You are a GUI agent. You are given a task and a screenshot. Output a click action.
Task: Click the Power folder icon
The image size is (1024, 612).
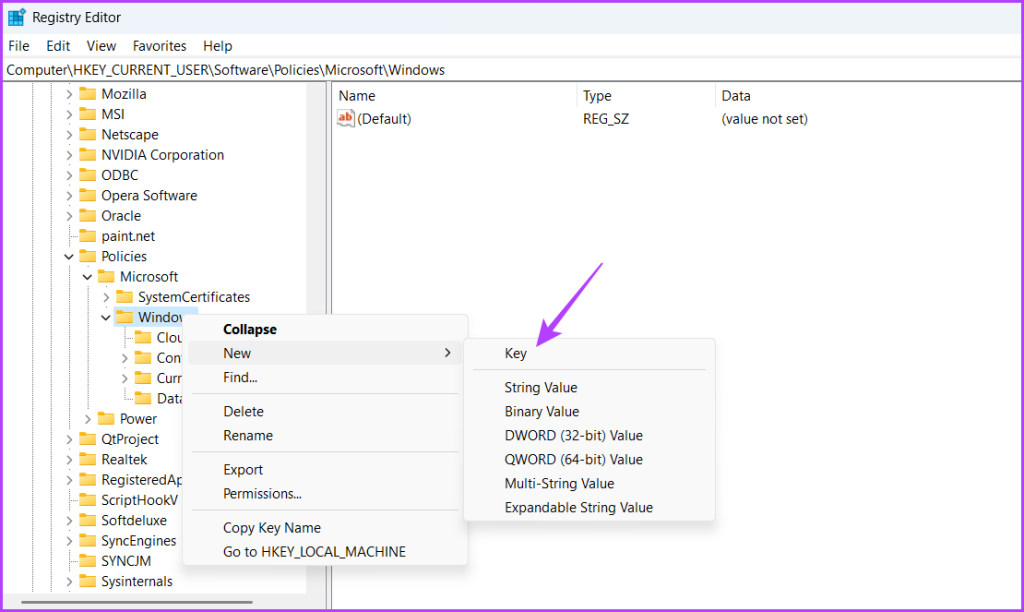click(x=106, y=418)
